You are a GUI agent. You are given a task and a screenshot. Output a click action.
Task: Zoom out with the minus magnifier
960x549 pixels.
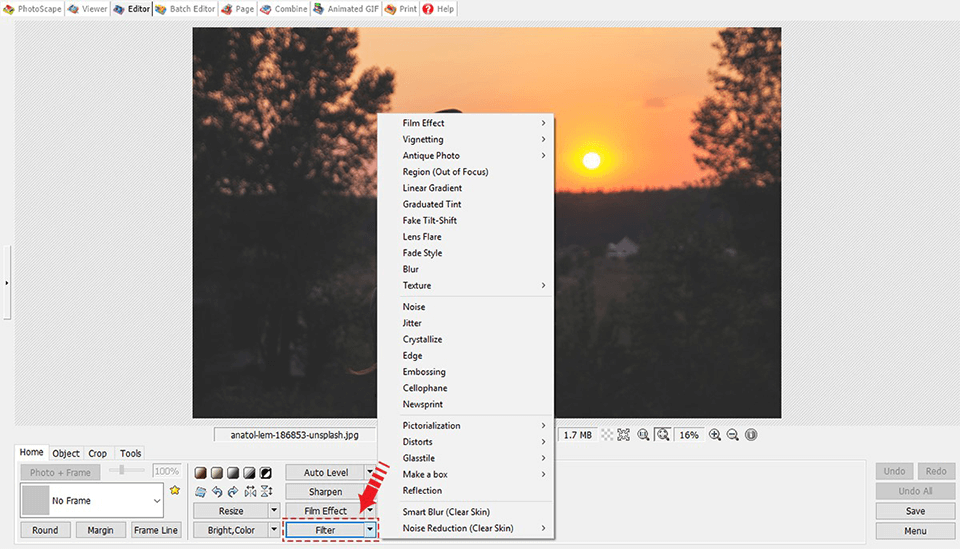pyautogui.click(x=732, y=435)
